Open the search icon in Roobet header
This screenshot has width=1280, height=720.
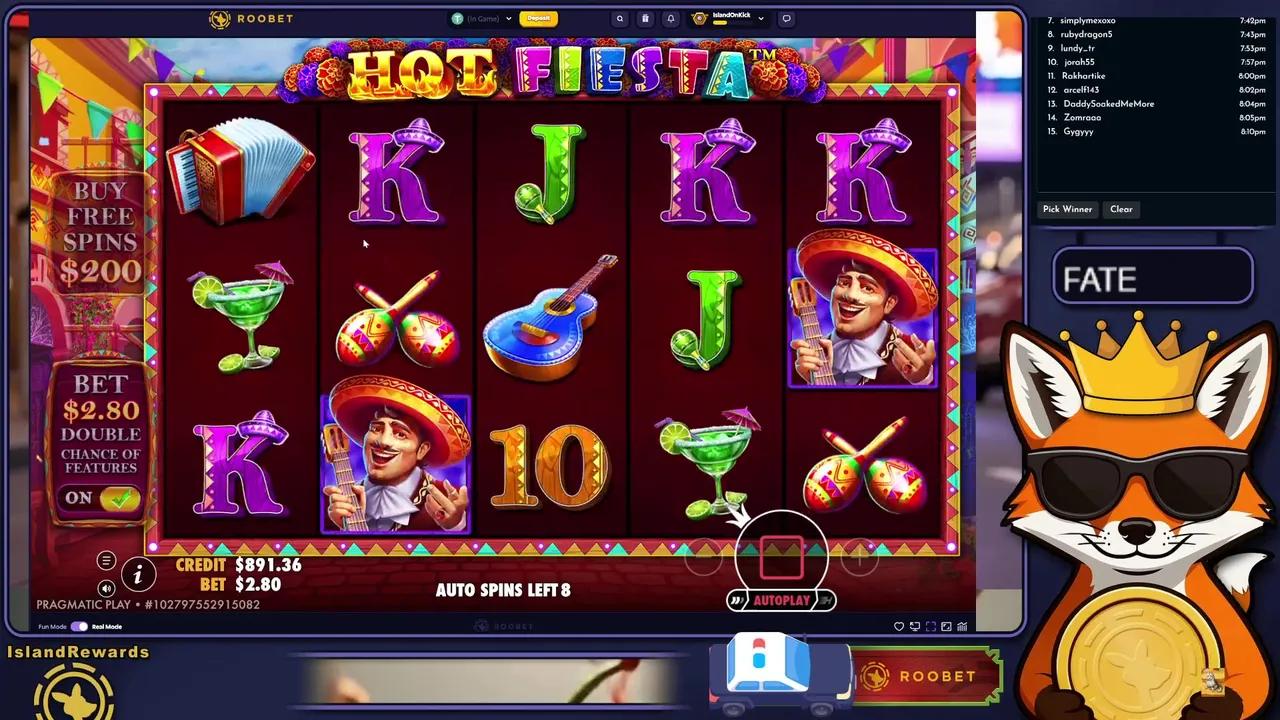(x=620, y=18)
